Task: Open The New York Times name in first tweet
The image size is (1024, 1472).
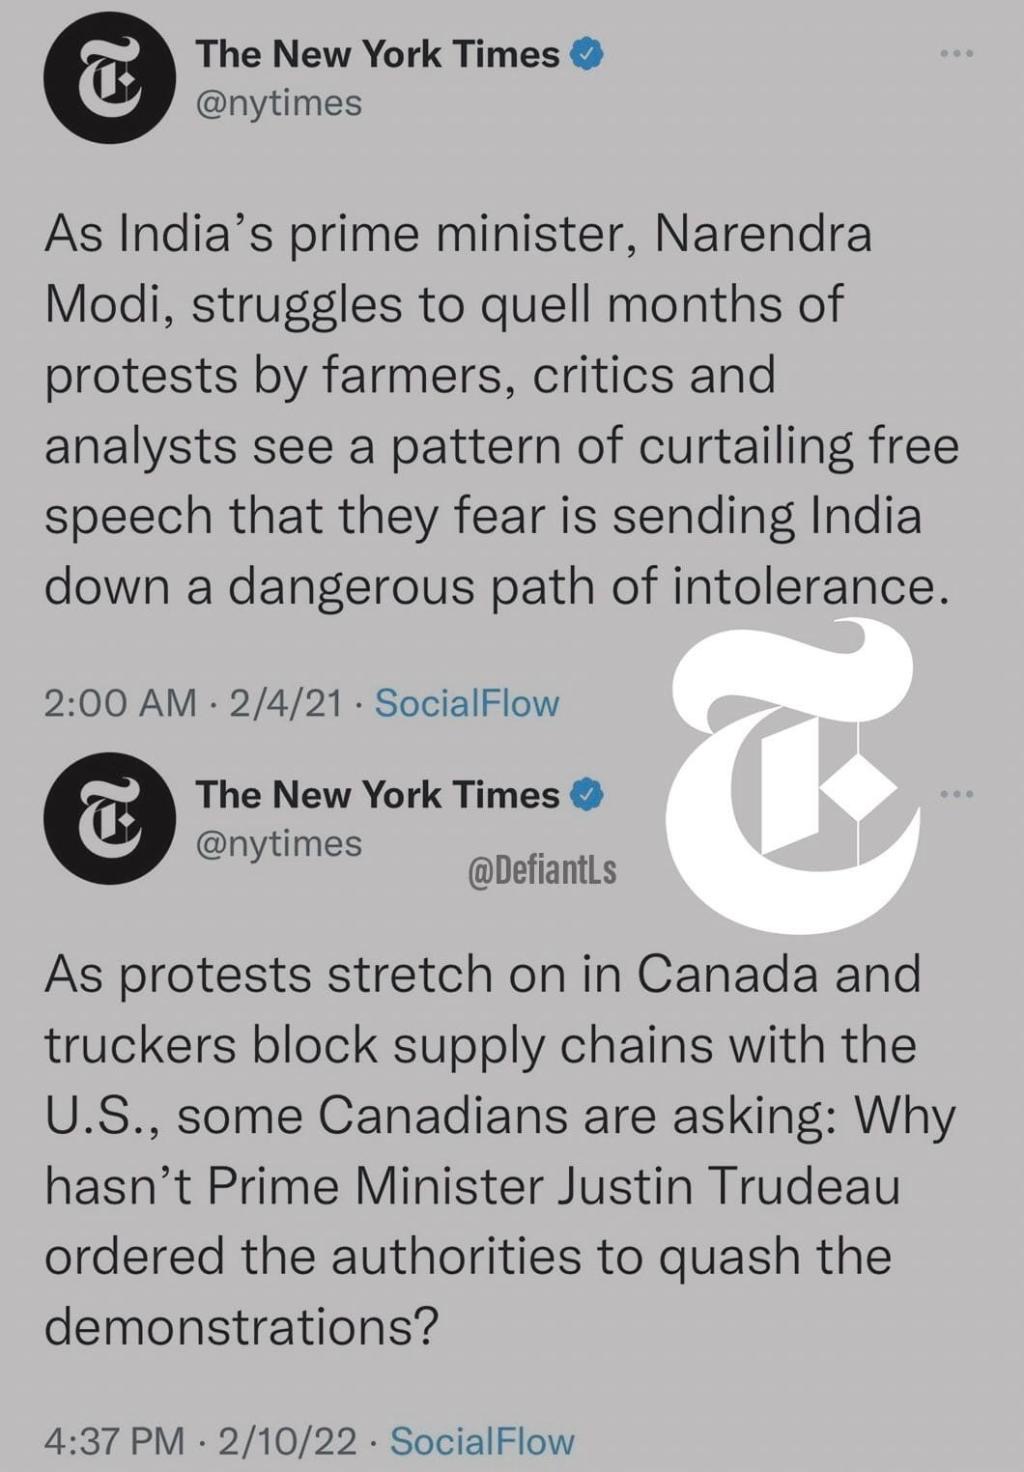Action: coord(377,55)
